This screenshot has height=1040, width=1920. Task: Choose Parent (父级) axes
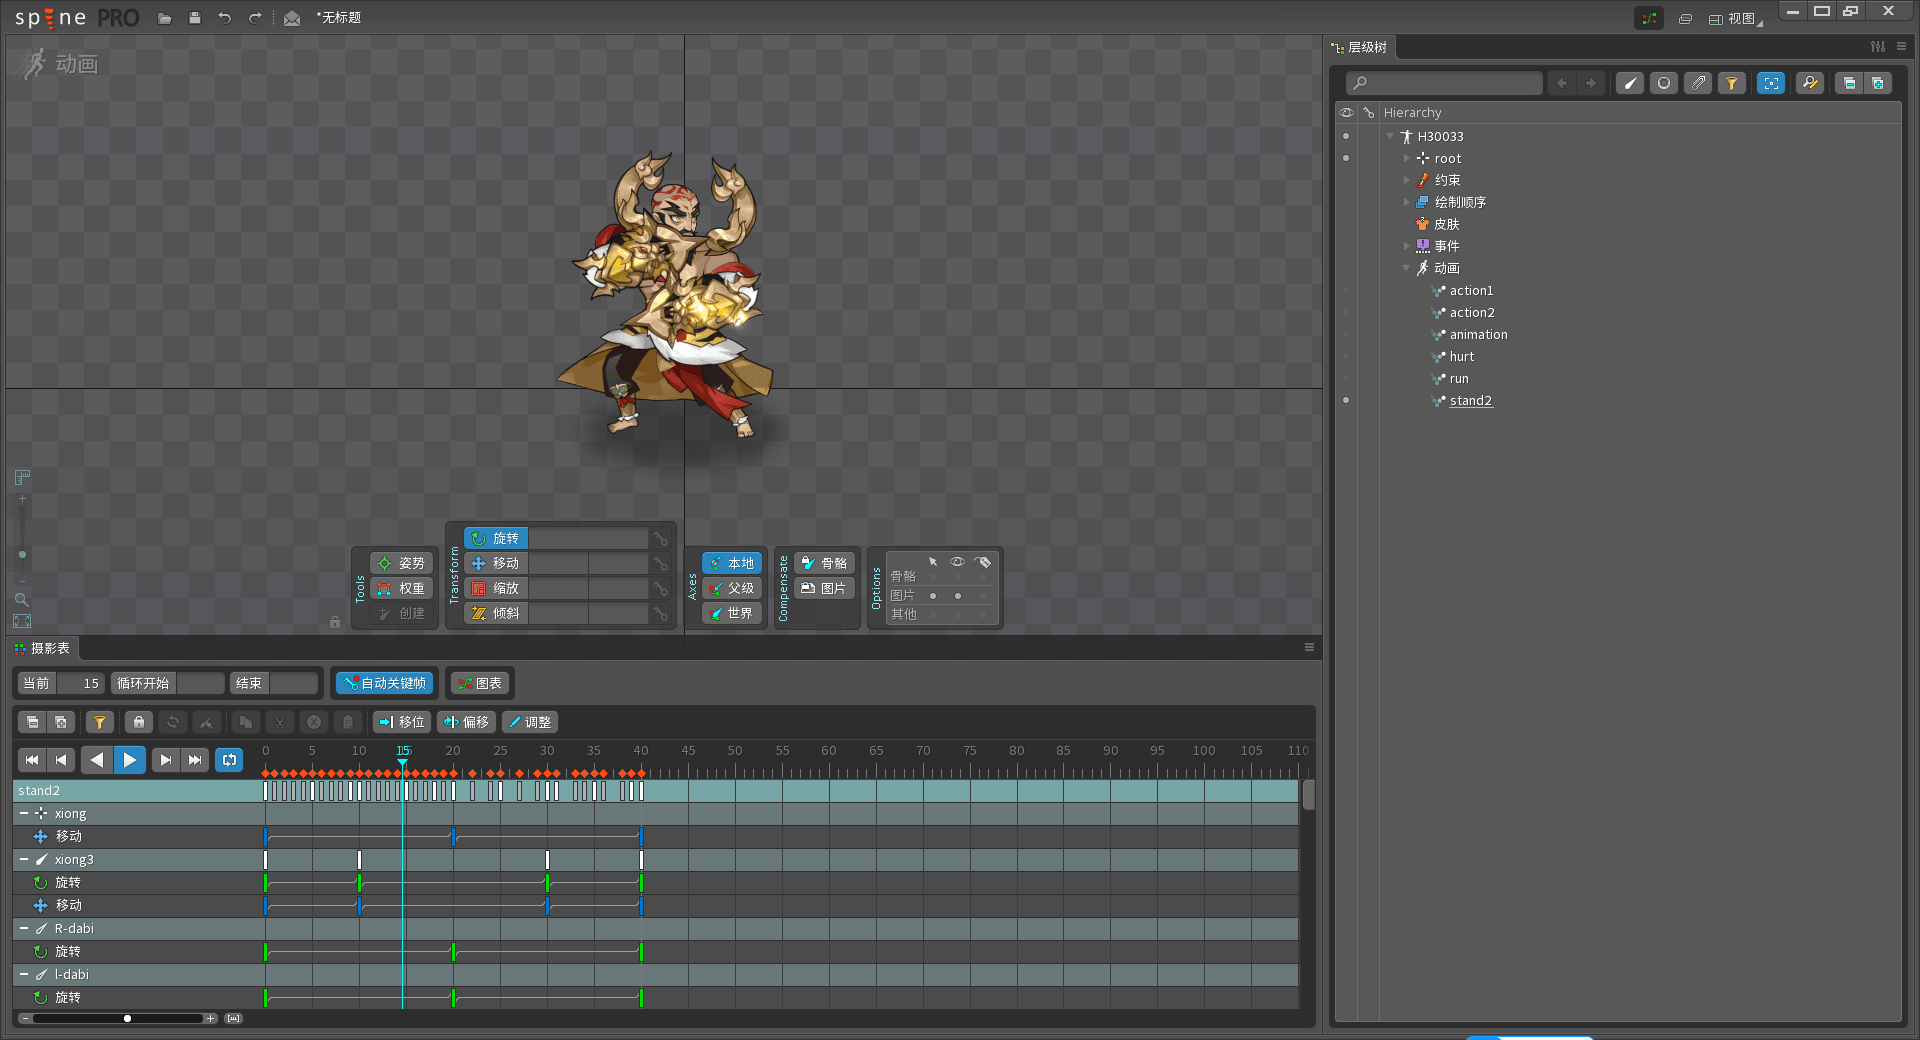click(732, 588)
